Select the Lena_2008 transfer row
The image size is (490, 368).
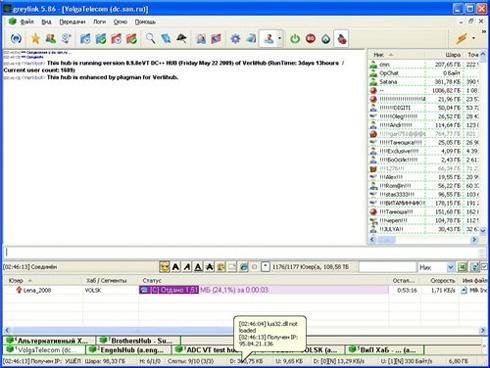point(245,290)
